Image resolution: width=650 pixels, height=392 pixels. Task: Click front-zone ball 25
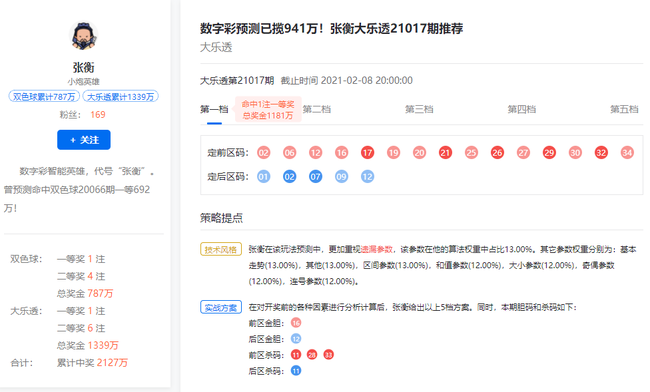tap(471, 153)
